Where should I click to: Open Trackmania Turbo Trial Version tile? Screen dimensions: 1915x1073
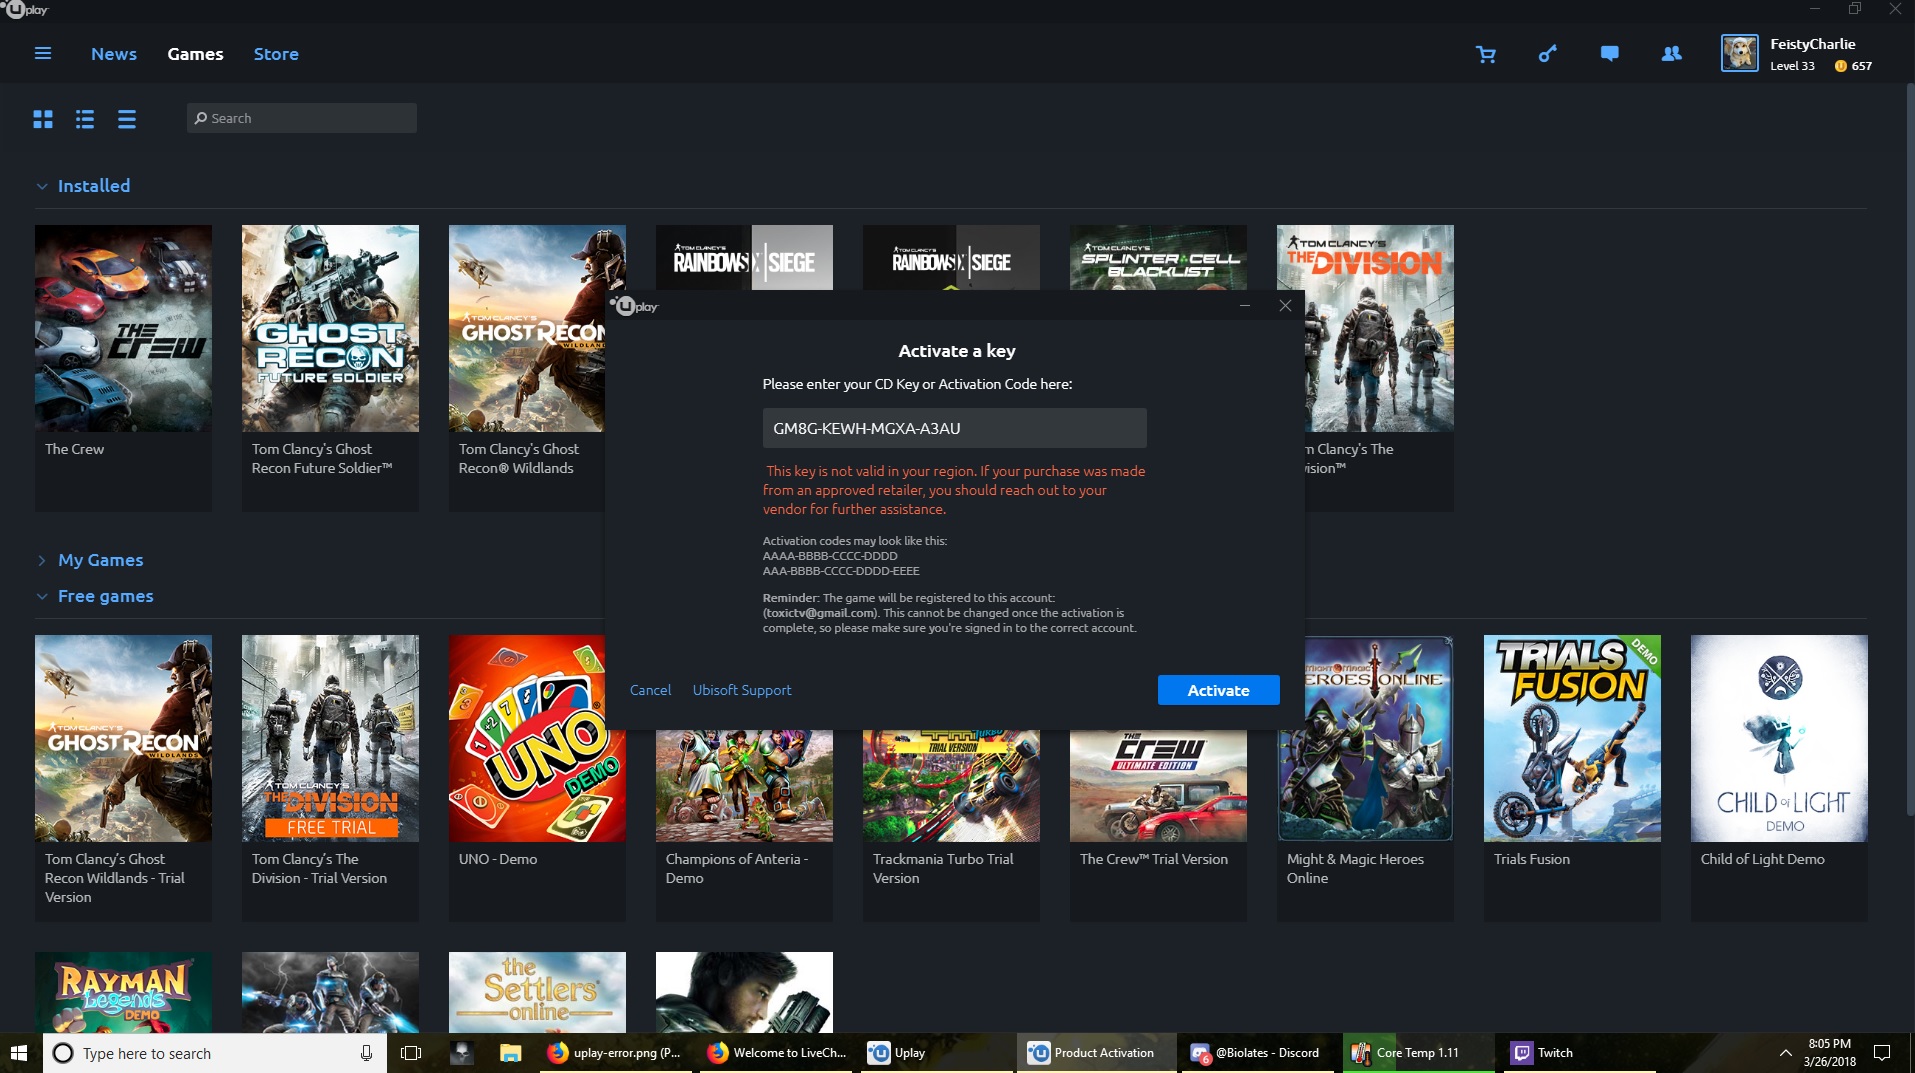tap(951, 826)
